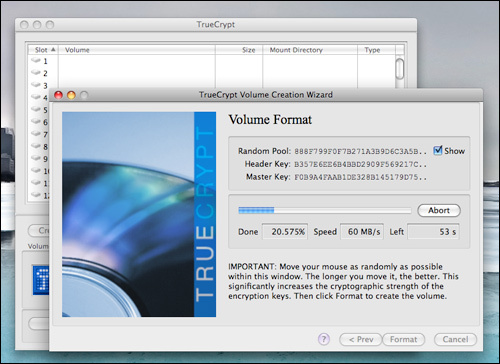The width and height of the screenshot is (500, 364).
Task: Click the formatting progress bar
Action: click(325, 210)
